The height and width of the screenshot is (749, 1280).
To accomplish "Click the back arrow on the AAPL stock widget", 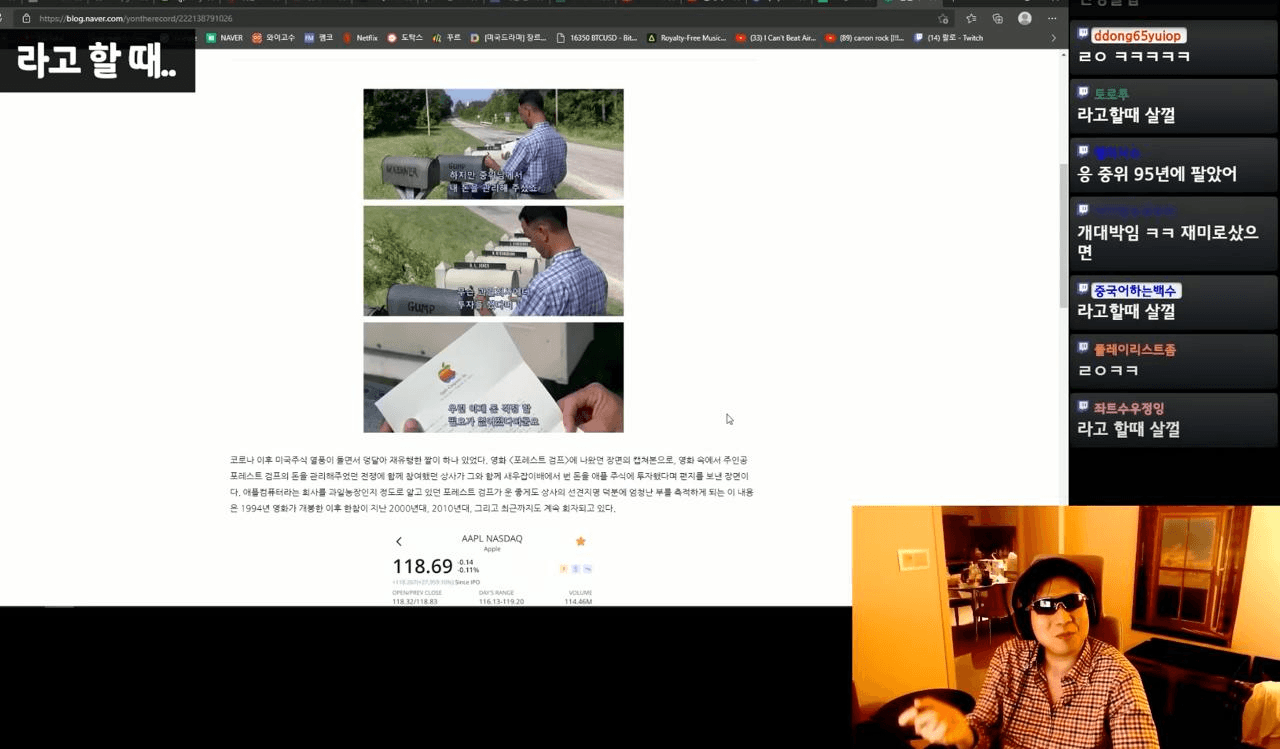I will tap(398, 540).
